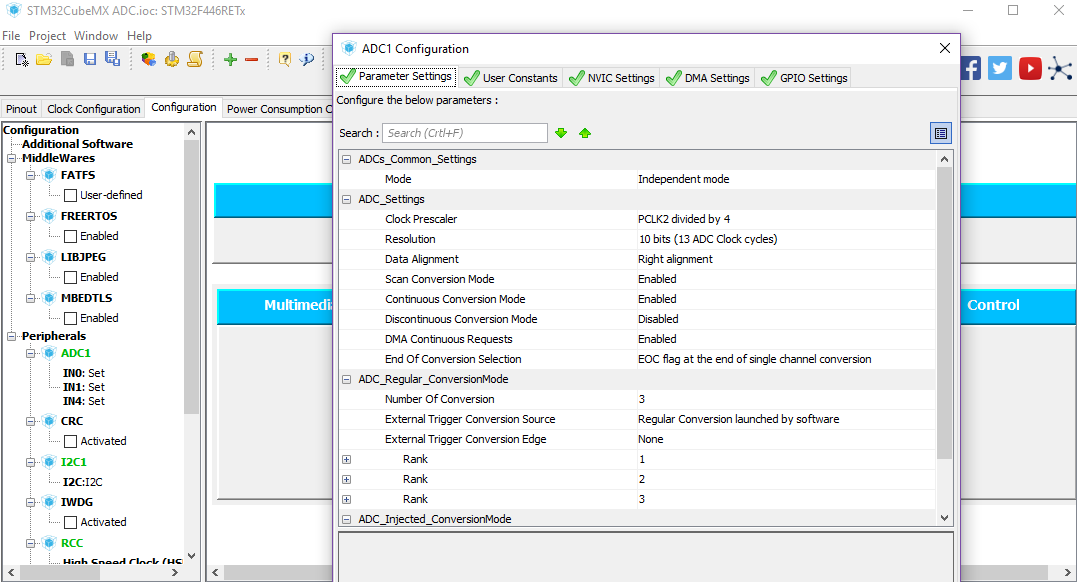Collapse the Peripherals tree node
The height and width of the screenshot is (582, 1077).
coord(12,336)
